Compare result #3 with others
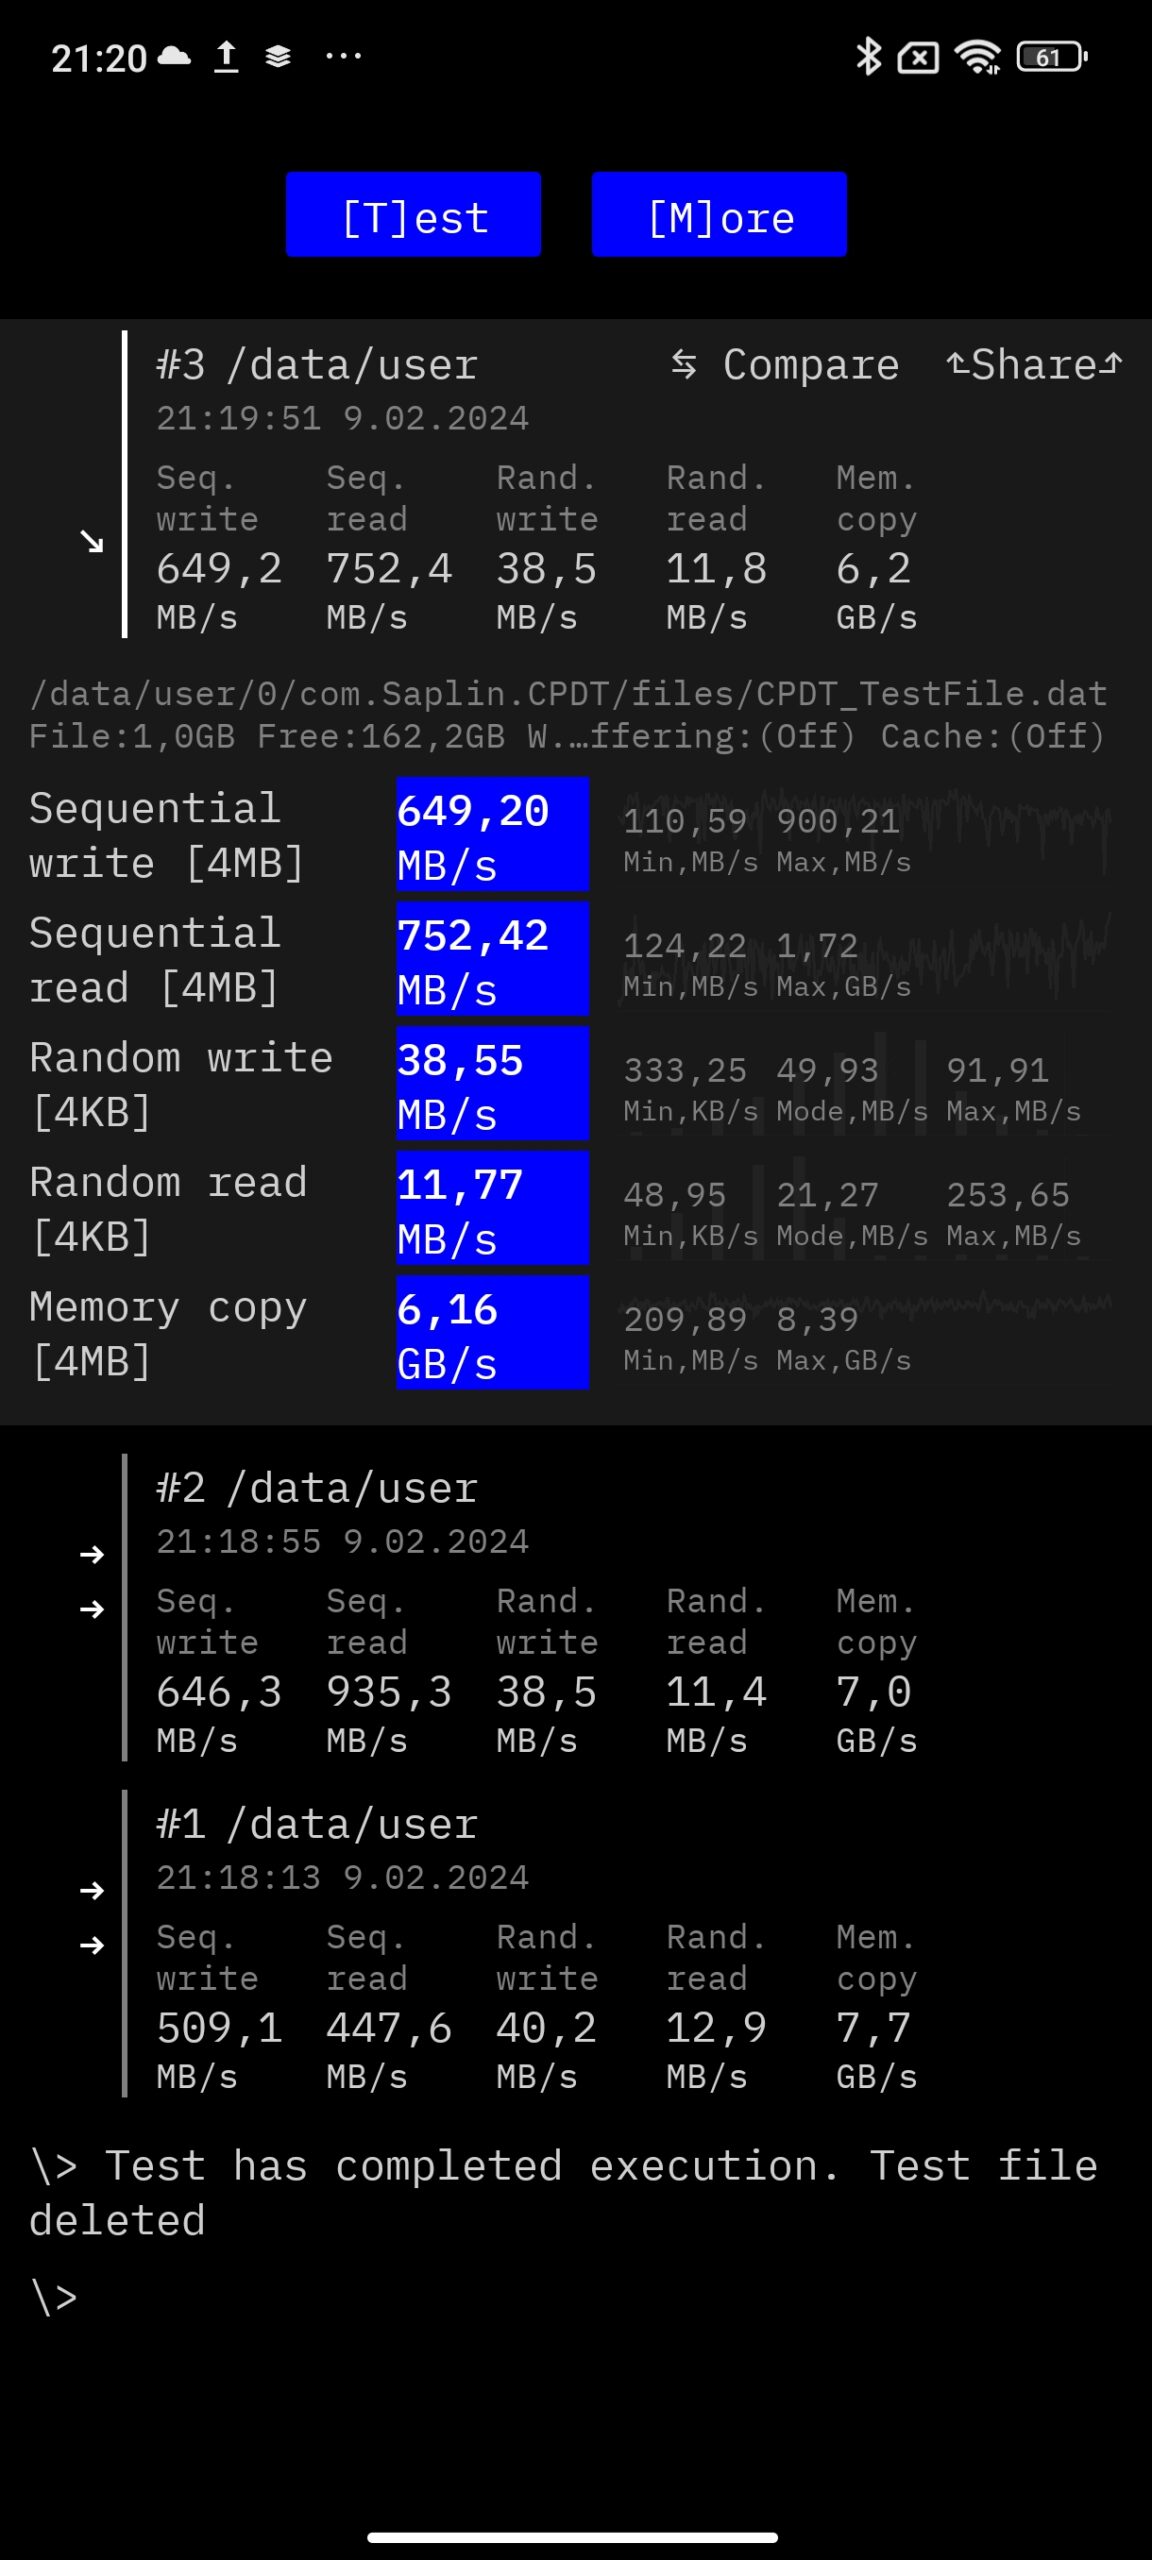Viewport: 1152px width, 2560px height. pos(785,365)
